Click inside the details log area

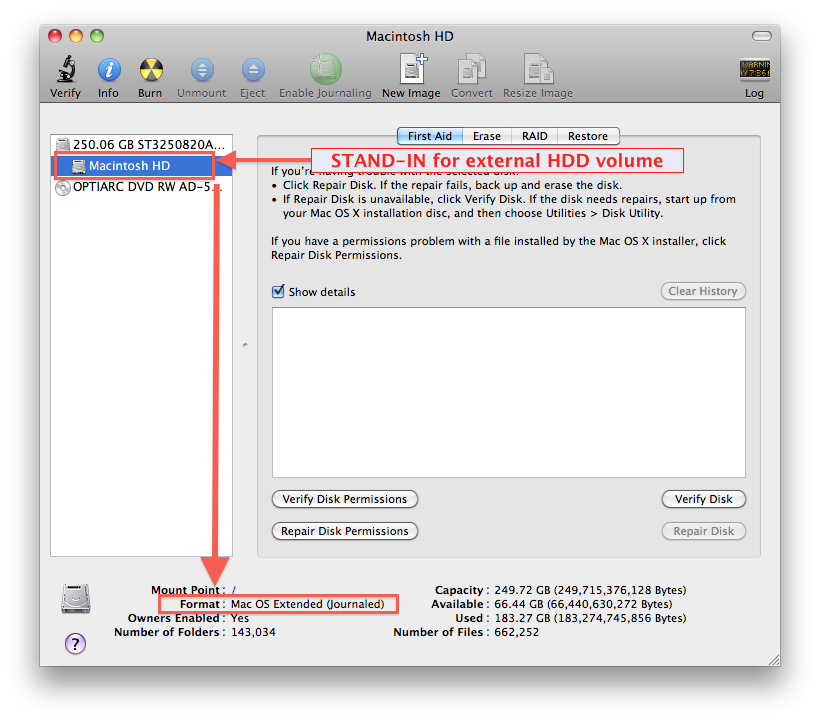pyautogui.click(x=509, y=392)
